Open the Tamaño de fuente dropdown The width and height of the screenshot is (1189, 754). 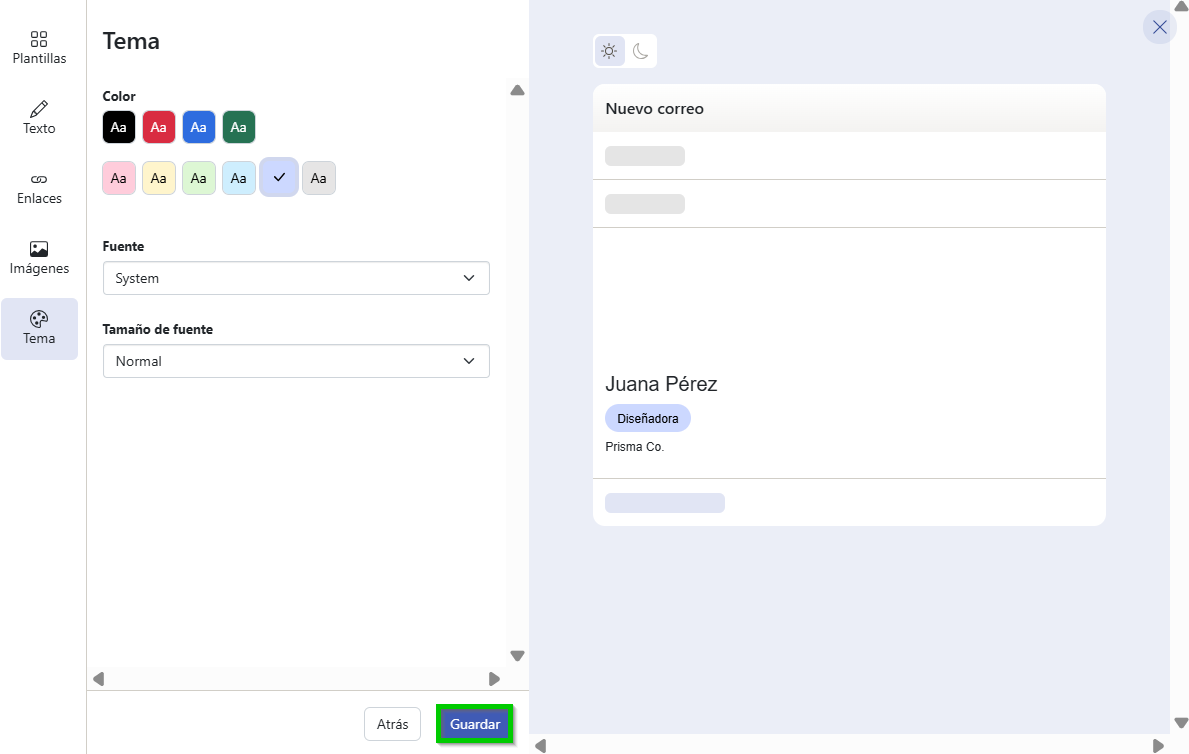(296, 361)
